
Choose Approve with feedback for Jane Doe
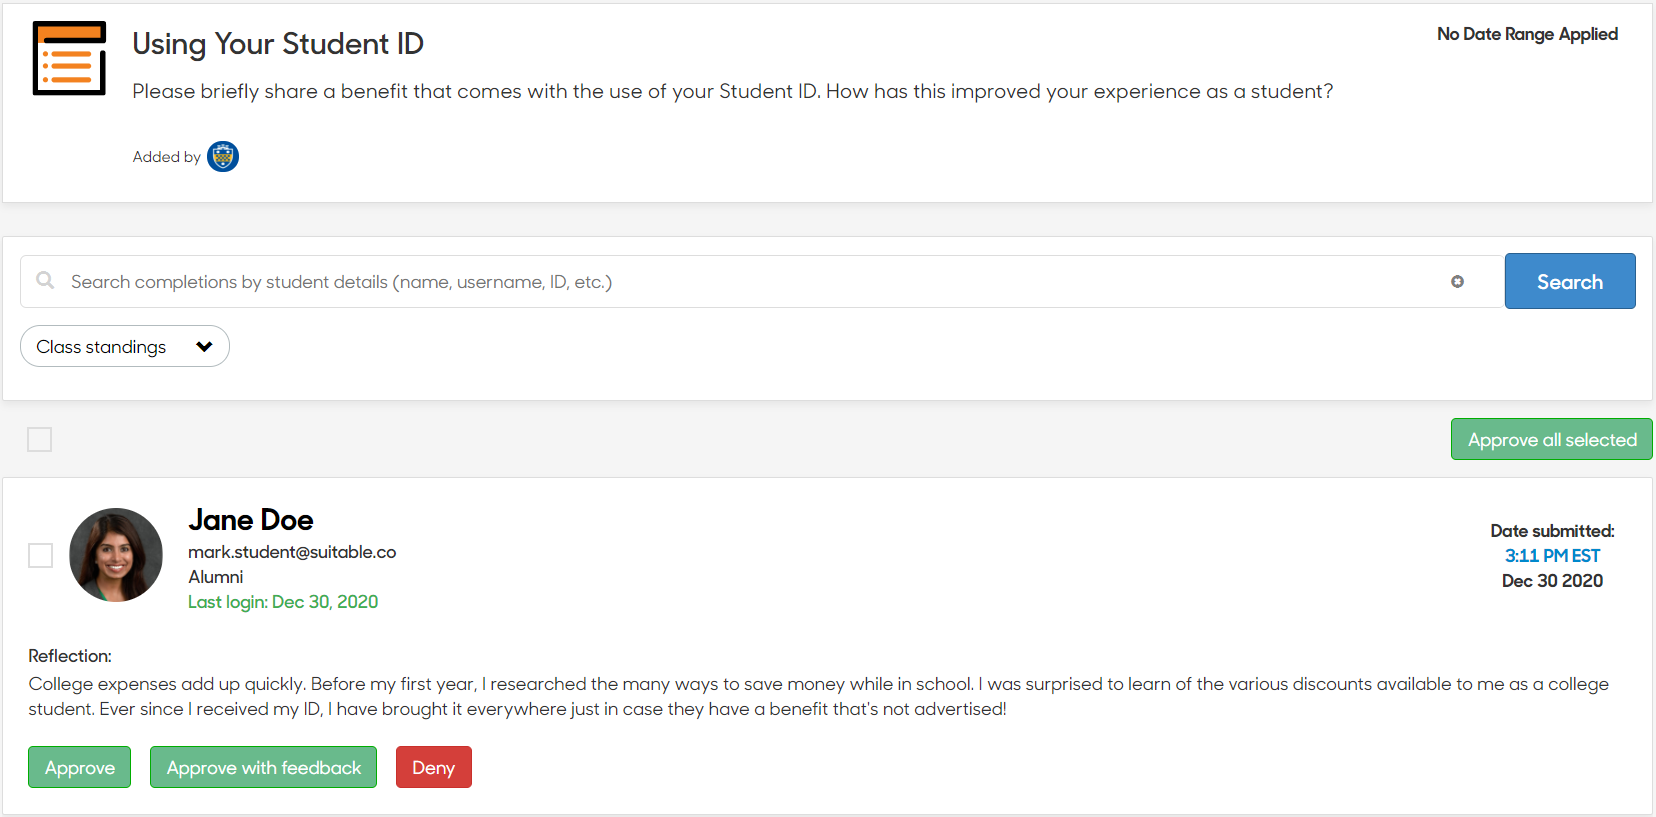263,767
